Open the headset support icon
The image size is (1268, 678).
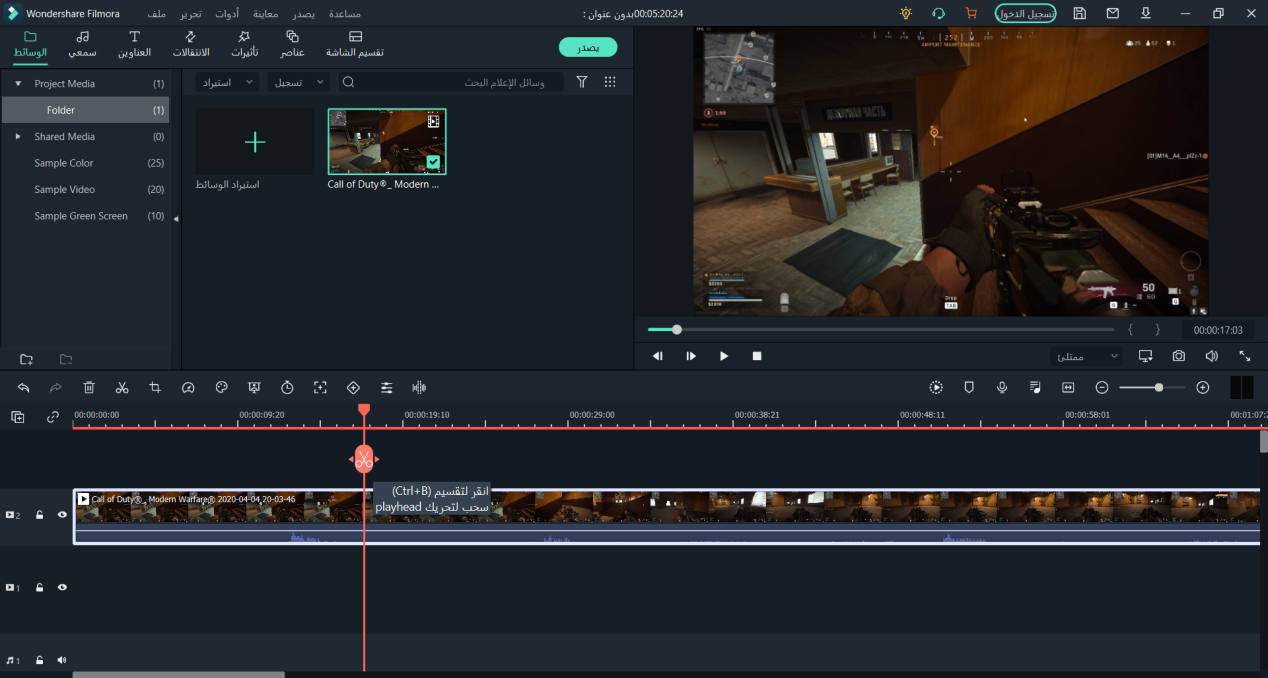tap(938, 13)
